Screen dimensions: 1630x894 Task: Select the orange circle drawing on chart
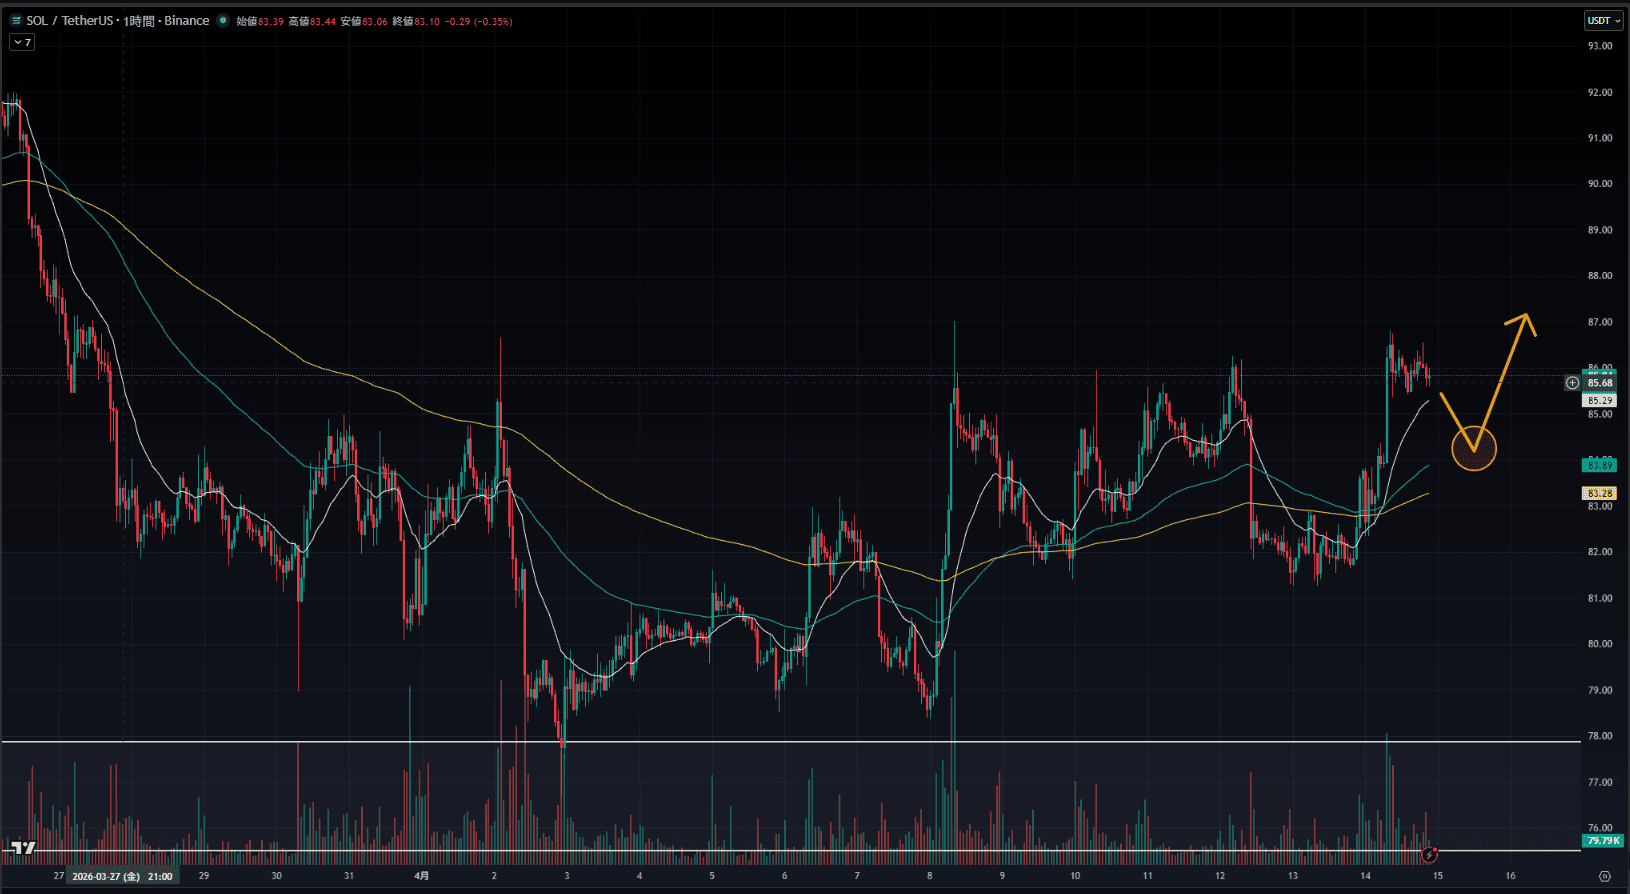[x=1473, y=449]
